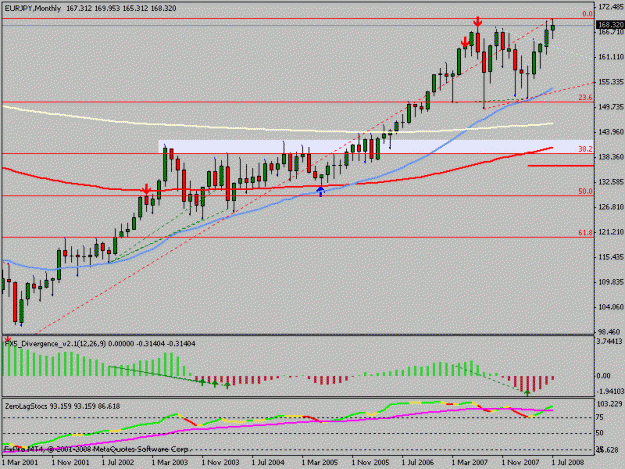The height and width of the screenshot is (469, 625).
Task: Click the small red arrow beside the FX5_Divergence label
Action: (x=8, y=339)
